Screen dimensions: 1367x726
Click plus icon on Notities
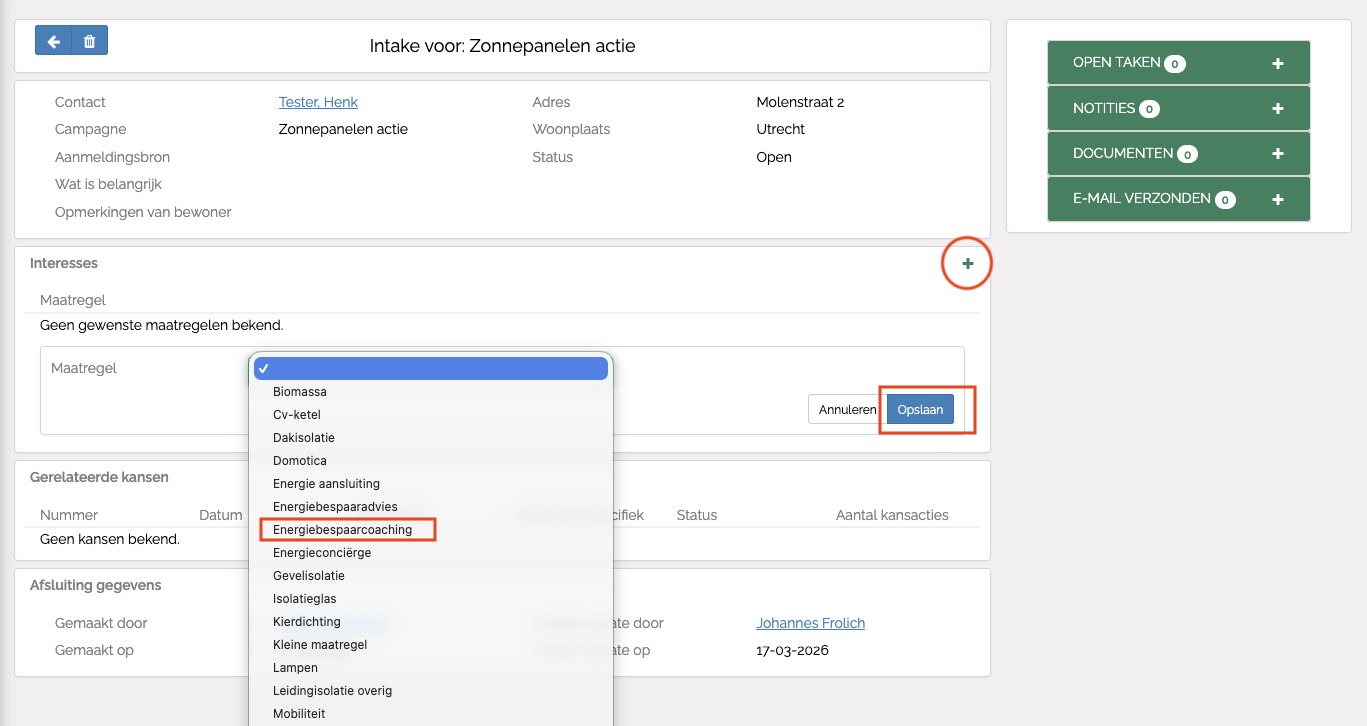coord(1277,108)
